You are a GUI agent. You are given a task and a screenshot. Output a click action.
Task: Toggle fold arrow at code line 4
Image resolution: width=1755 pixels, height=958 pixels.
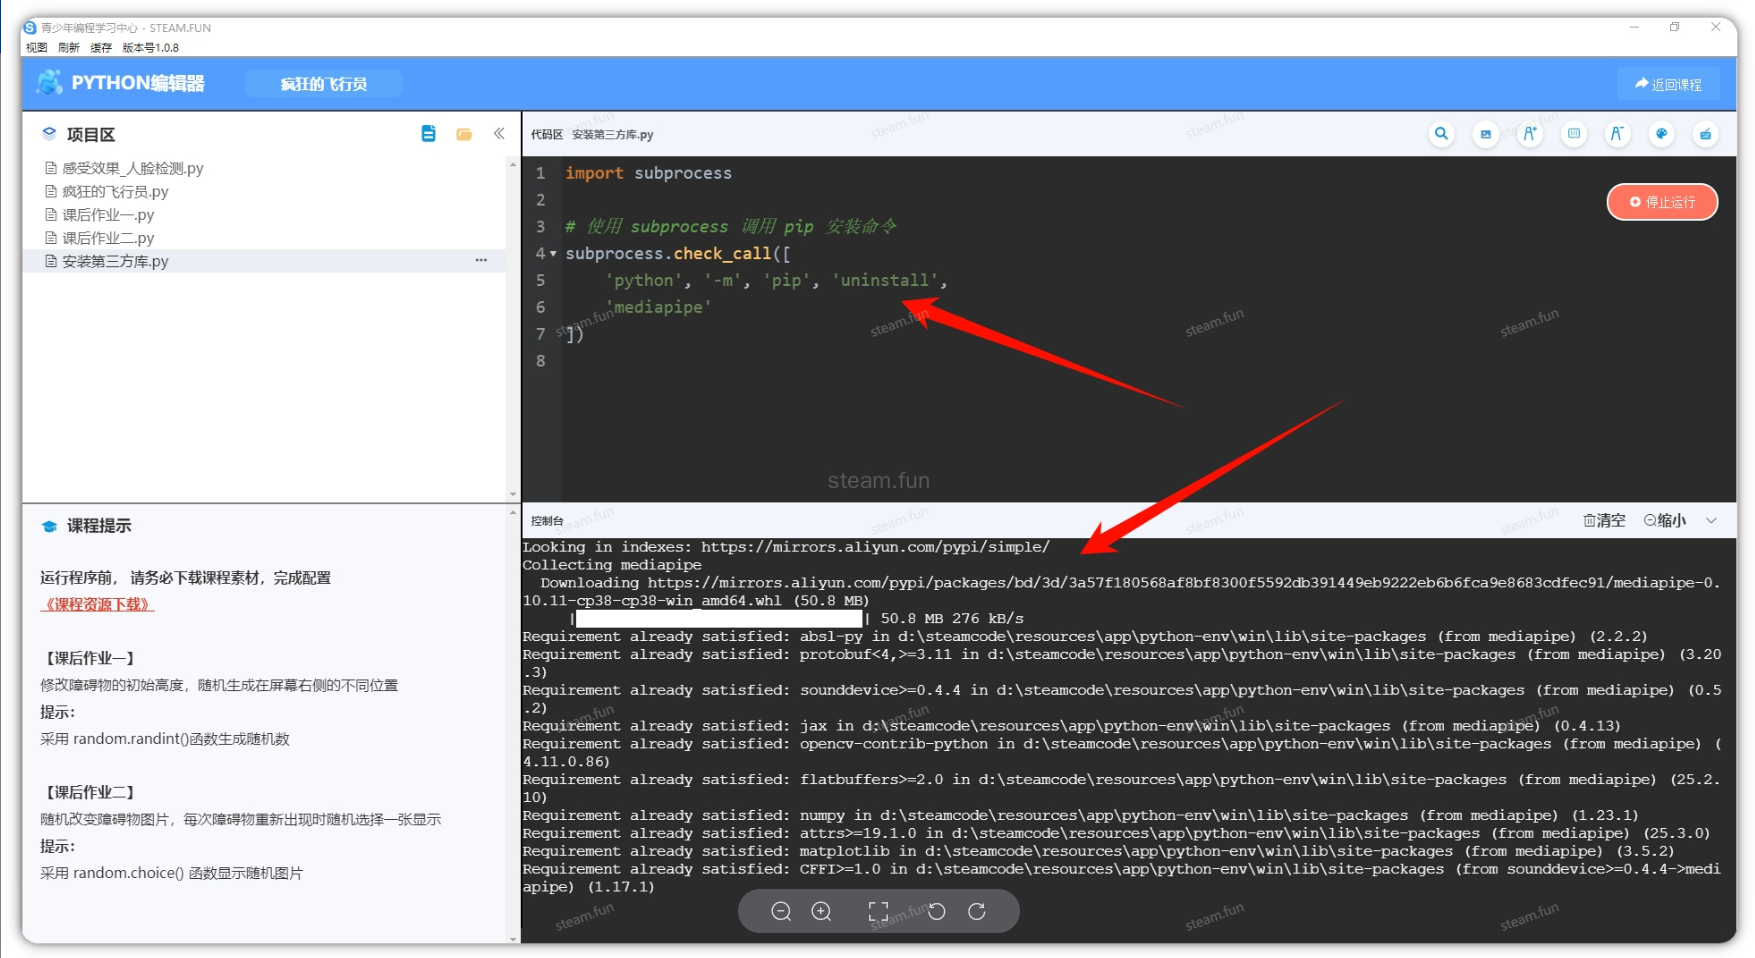click(553, 254)
